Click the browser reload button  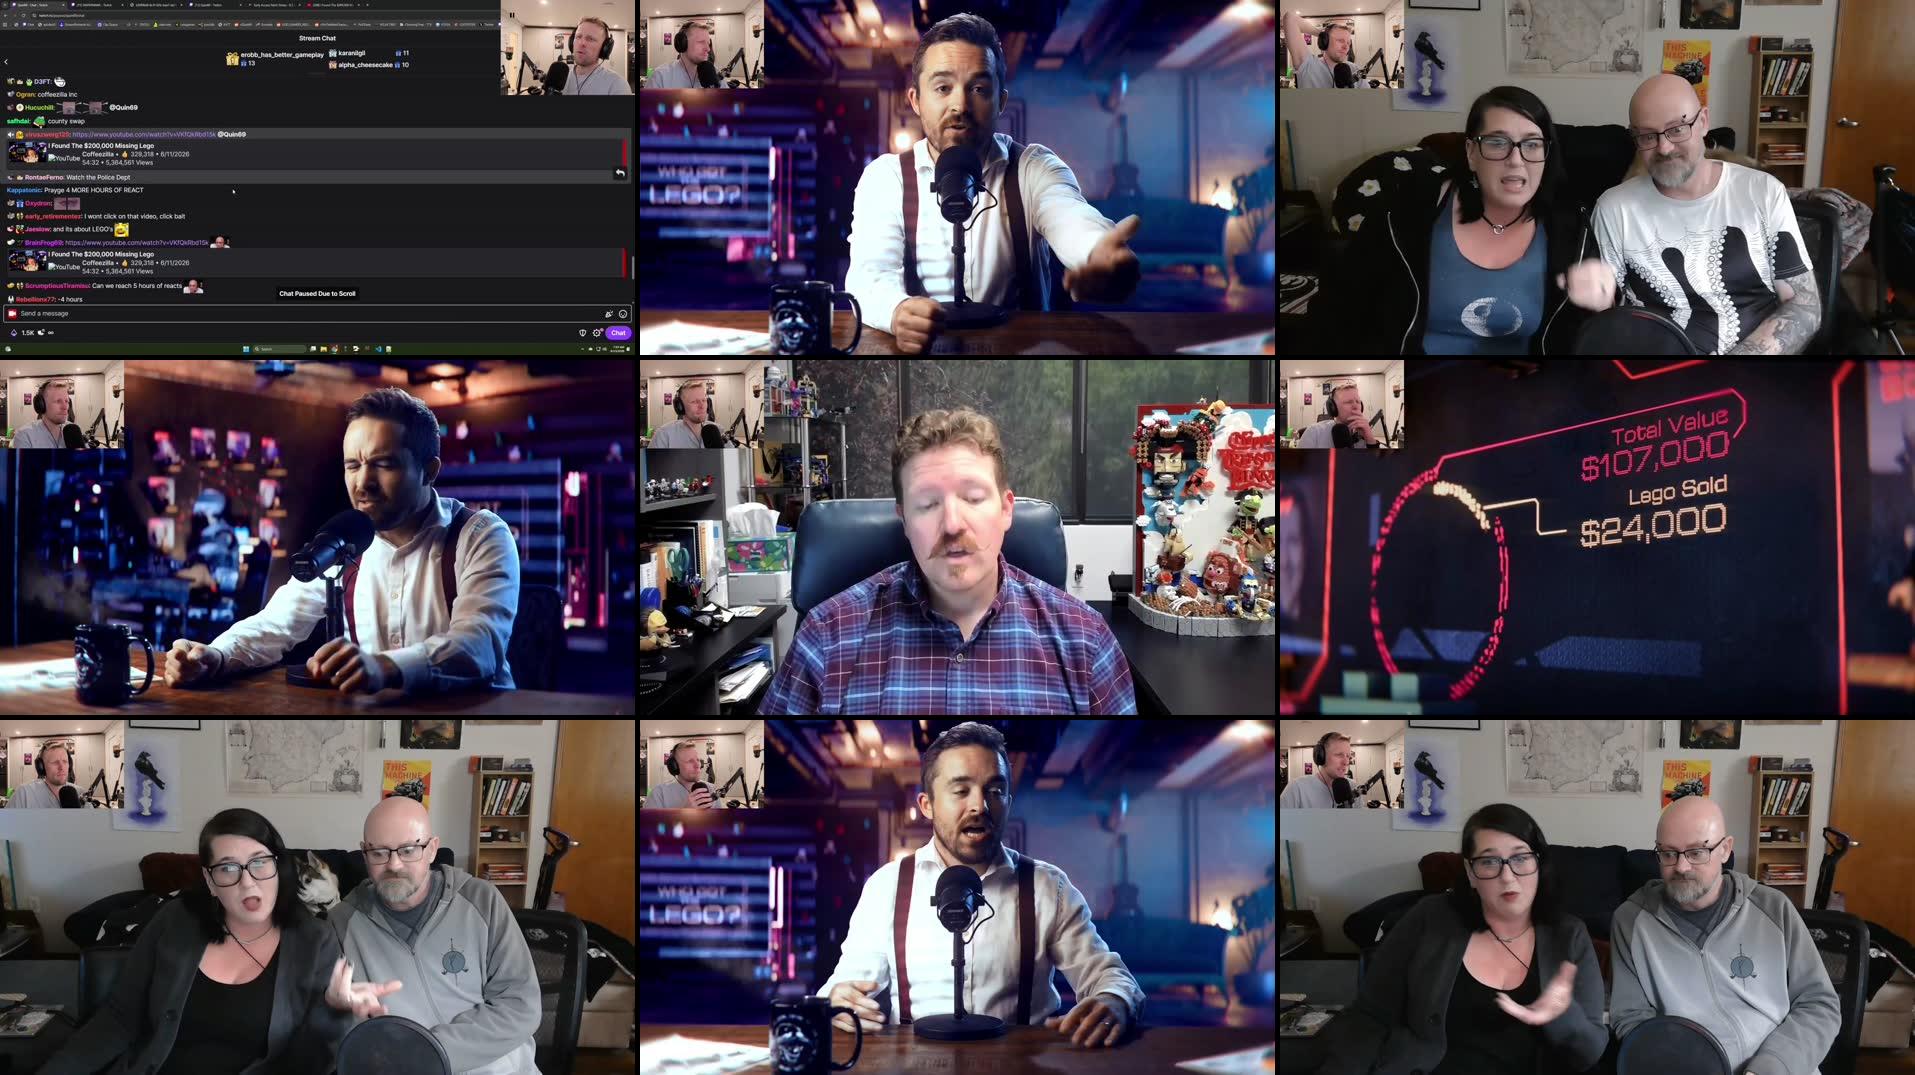23,16
